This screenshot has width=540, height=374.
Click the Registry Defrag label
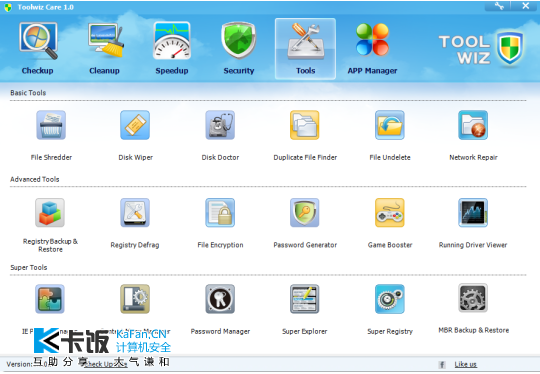[135, 245]
